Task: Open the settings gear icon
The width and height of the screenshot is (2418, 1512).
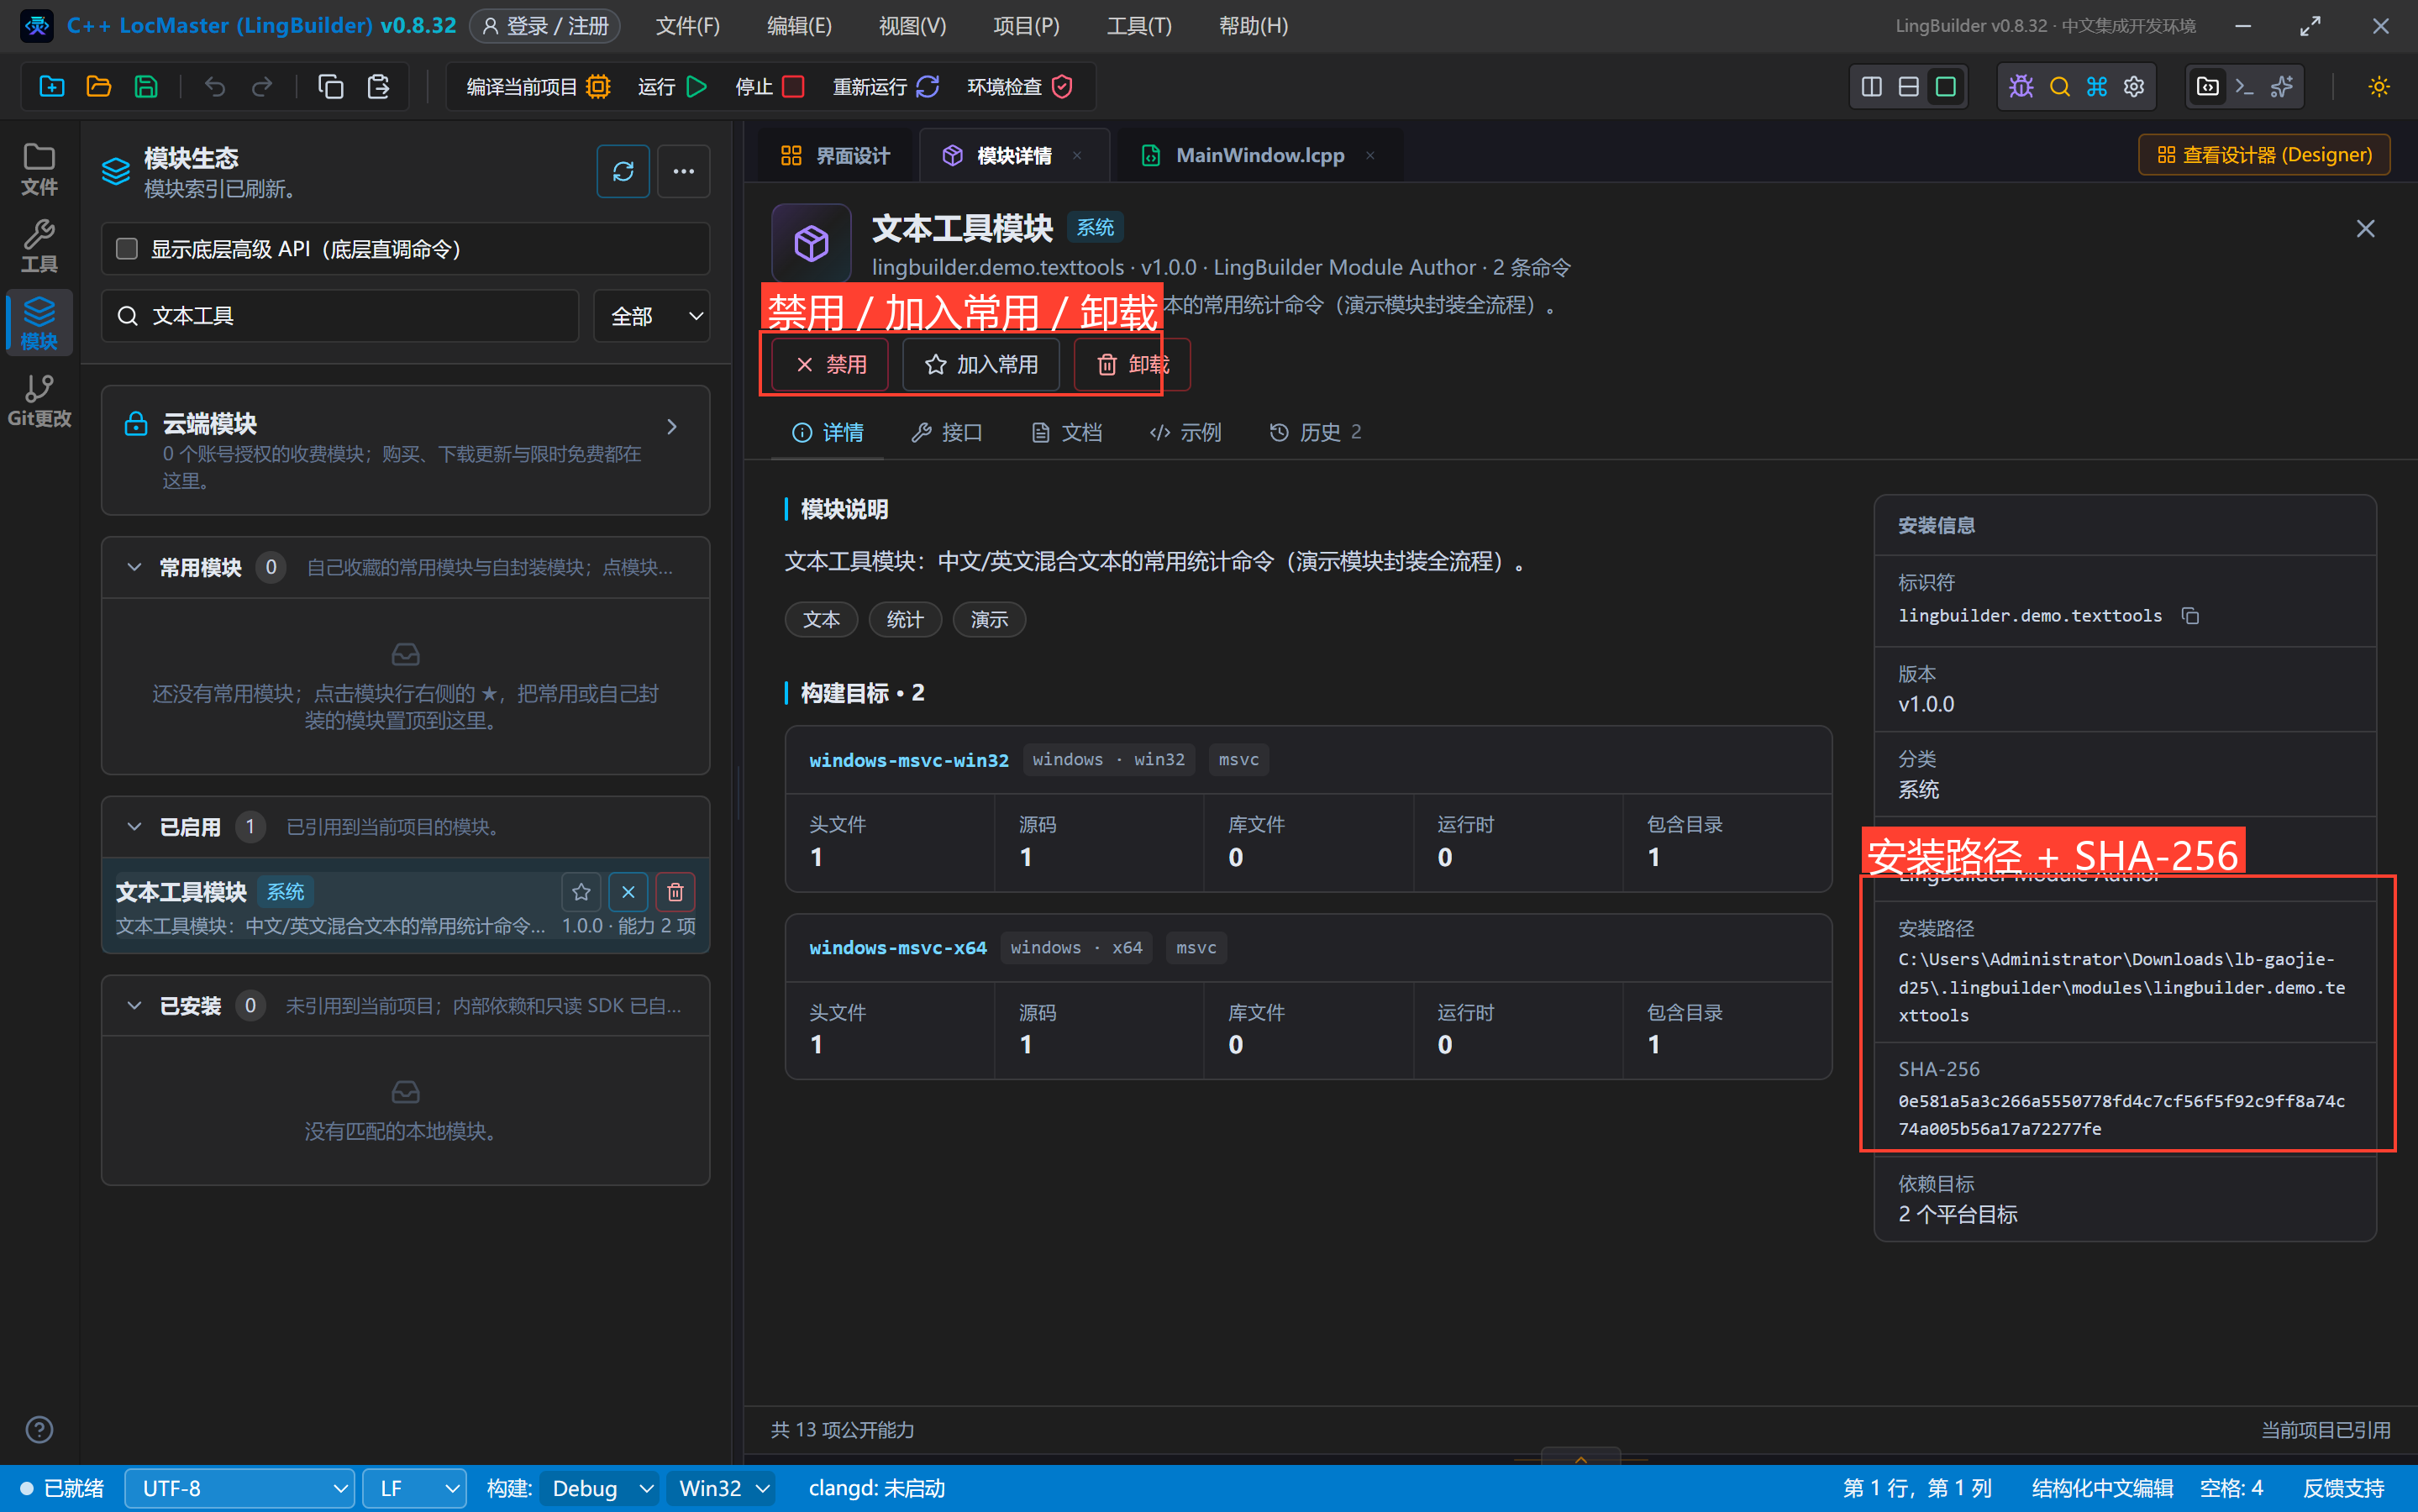Action: (x=2134, y=87)
